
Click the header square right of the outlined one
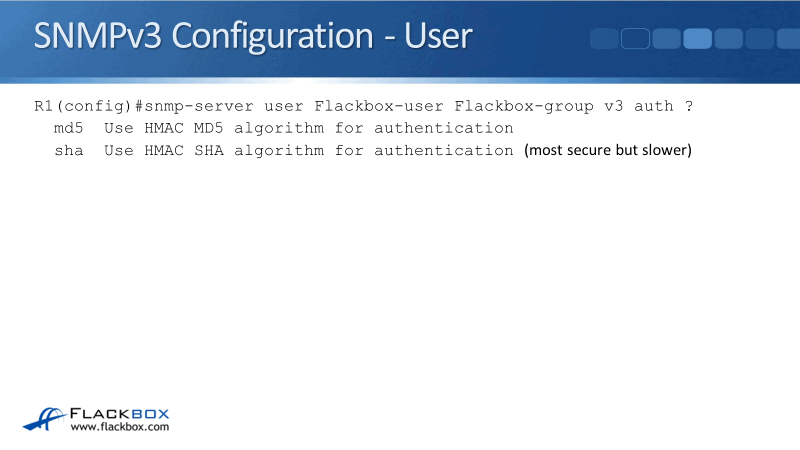667,39
